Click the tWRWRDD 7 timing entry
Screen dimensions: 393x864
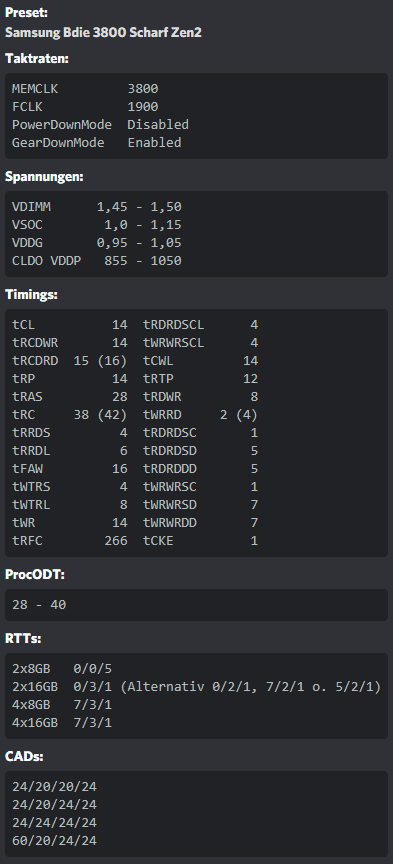201,522
